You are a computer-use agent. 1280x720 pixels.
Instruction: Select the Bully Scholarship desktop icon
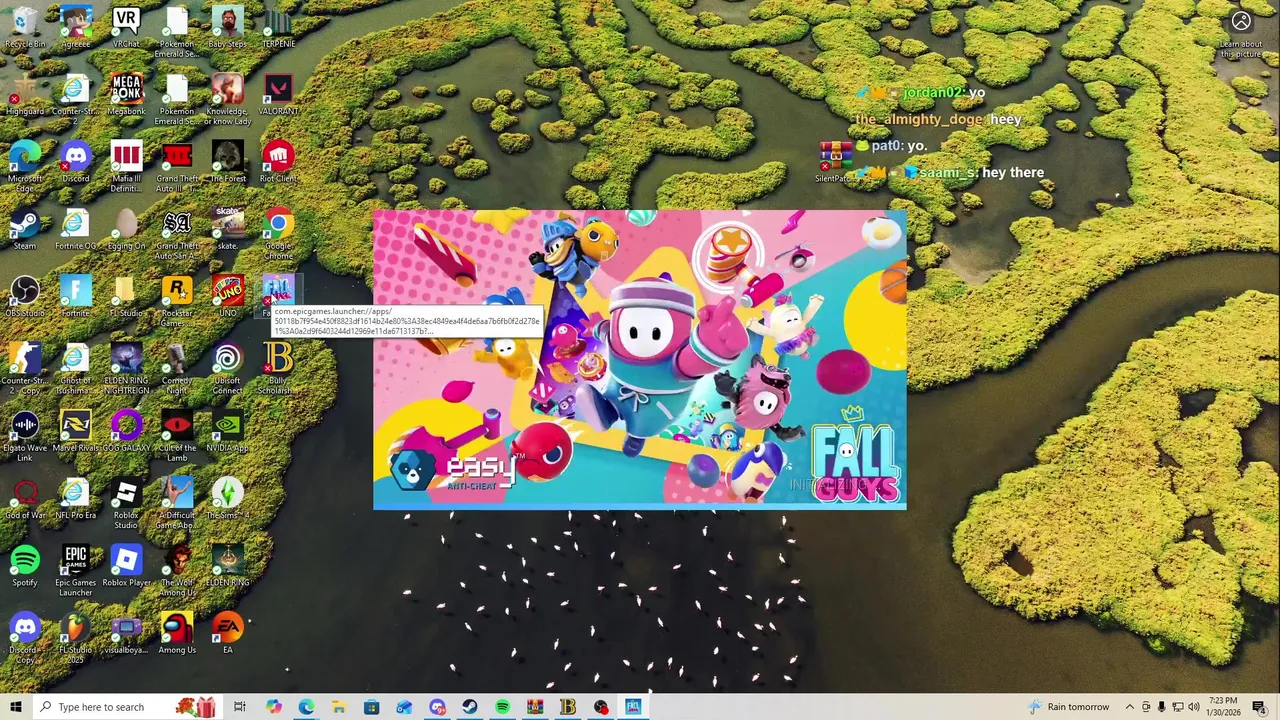point(278,368)
